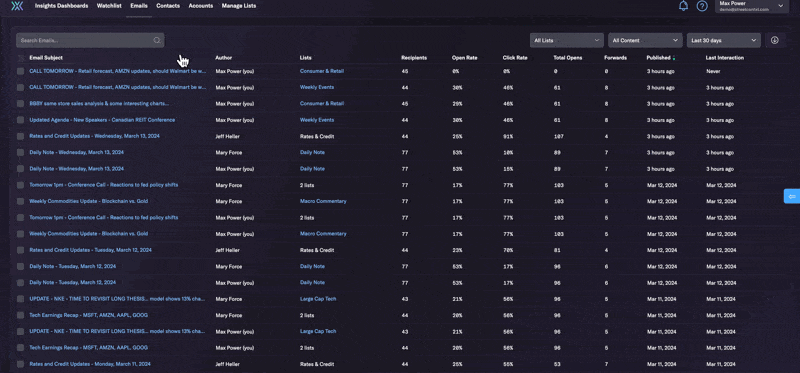Open the All Content dropdown
Viewport: 800px width, 373px height.
(x=645, y=40)
